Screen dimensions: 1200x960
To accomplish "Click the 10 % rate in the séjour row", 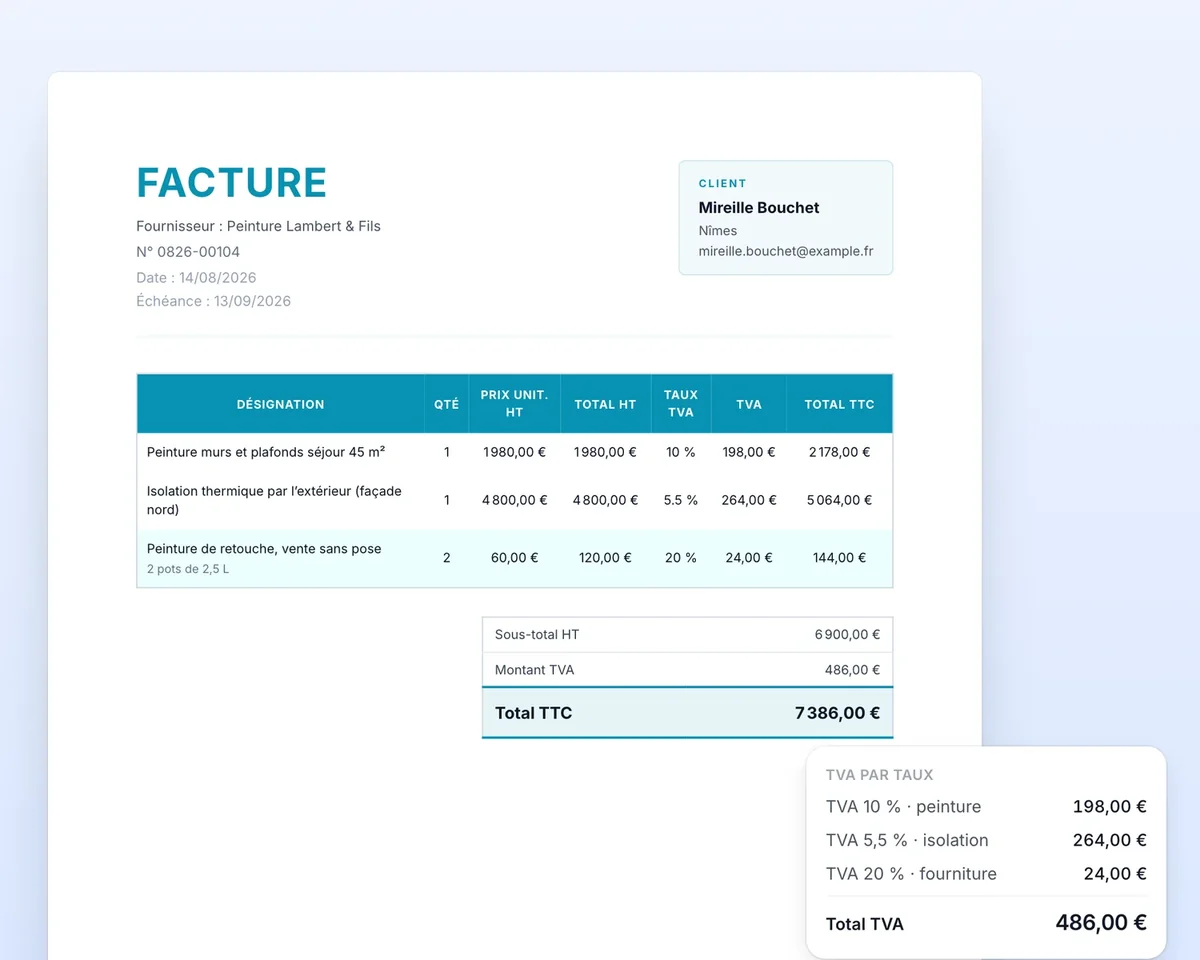I will [x=681, y=452].
